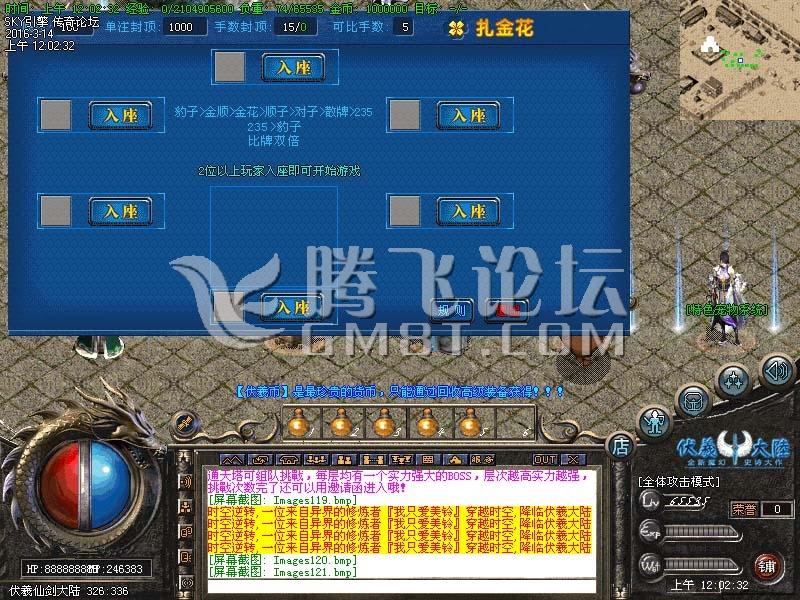The height and width of the screenshot is (600, 800).
Task: Click the '比牌双倍' rule text
Action: 273,141
